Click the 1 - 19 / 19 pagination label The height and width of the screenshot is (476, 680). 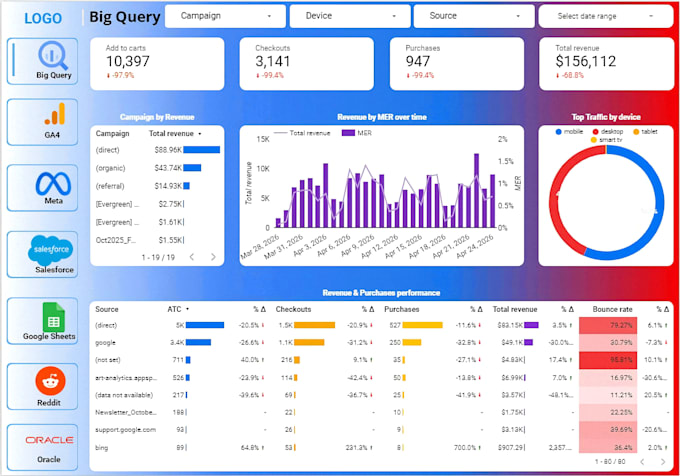(158, 258)
